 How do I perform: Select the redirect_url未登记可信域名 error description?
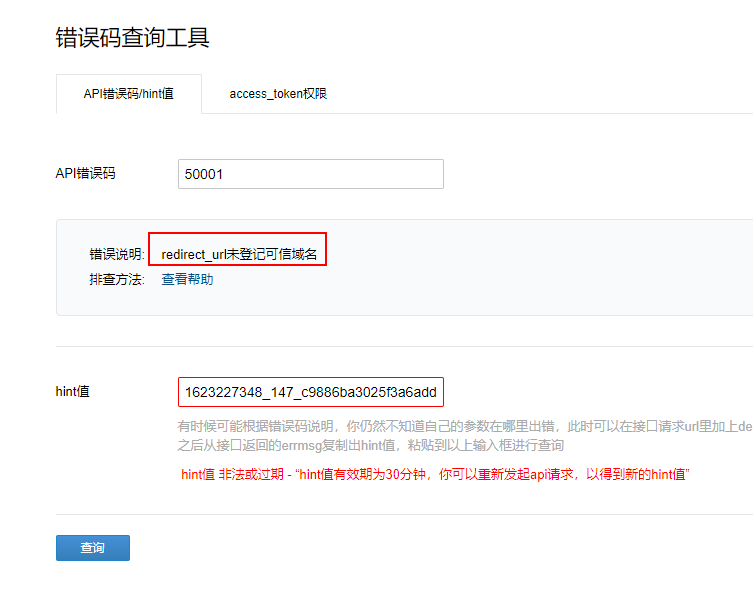pos(239,254)
